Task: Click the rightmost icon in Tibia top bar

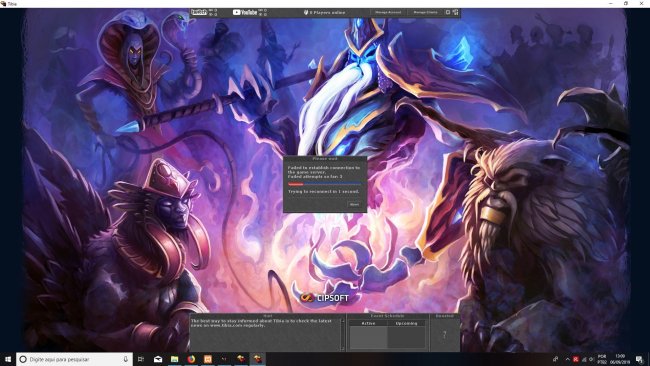Action: [x=455, y=12]
